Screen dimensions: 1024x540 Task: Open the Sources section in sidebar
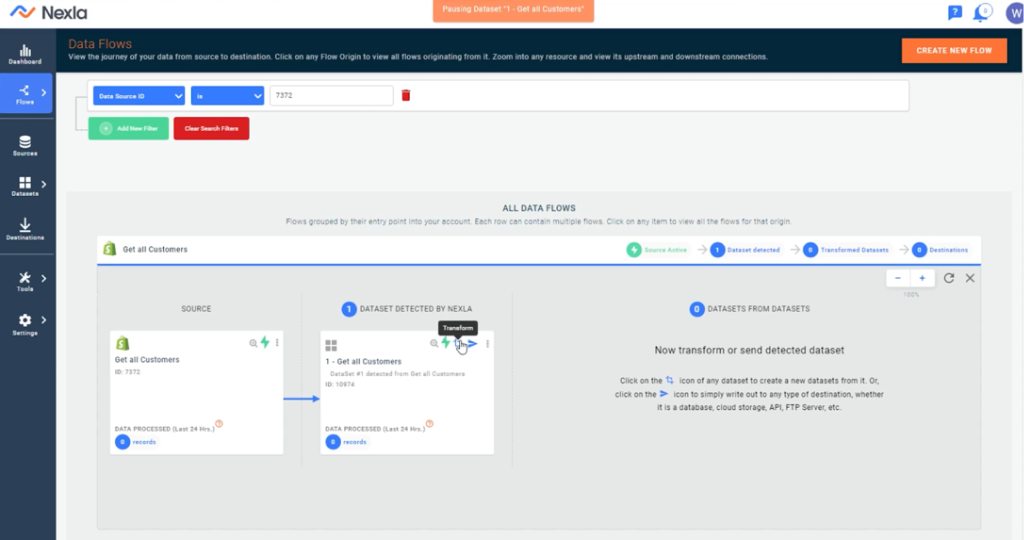[x=25, y=146]
